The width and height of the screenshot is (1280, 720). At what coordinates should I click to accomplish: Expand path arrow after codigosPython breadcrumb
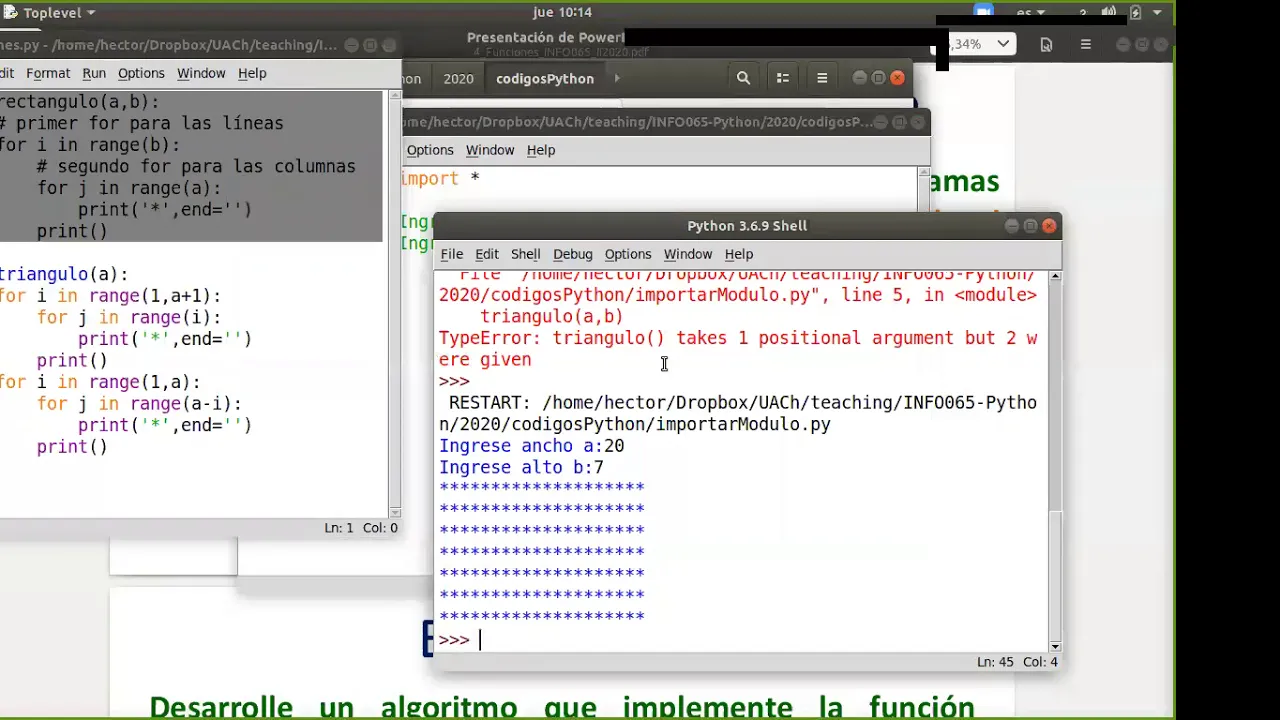[x=616, y=78]
